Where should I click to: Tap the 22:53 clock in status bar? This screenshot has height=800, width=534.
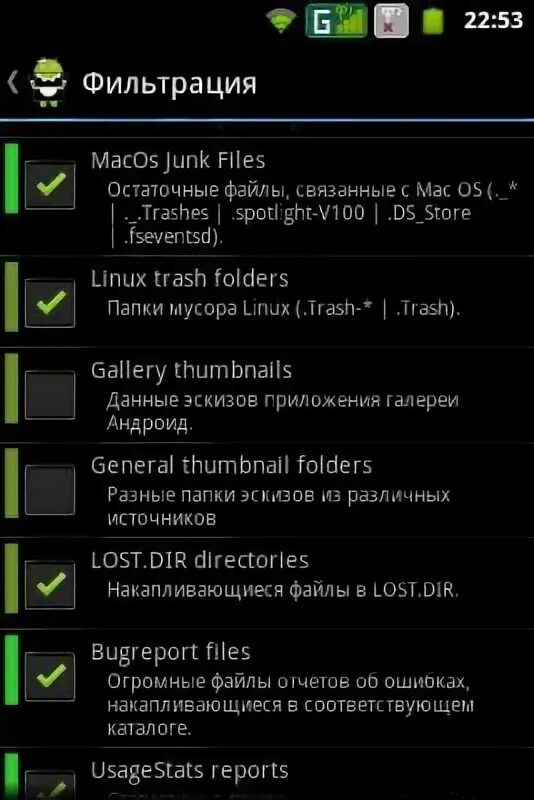point(493,20)
